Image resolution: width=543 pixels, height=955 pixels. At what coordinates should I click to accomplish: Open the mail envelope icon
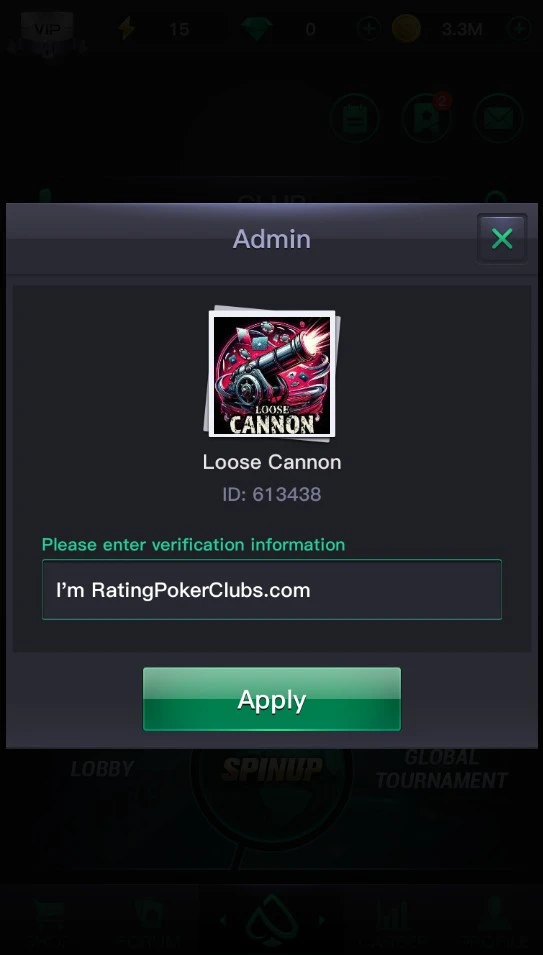[499, 118]
